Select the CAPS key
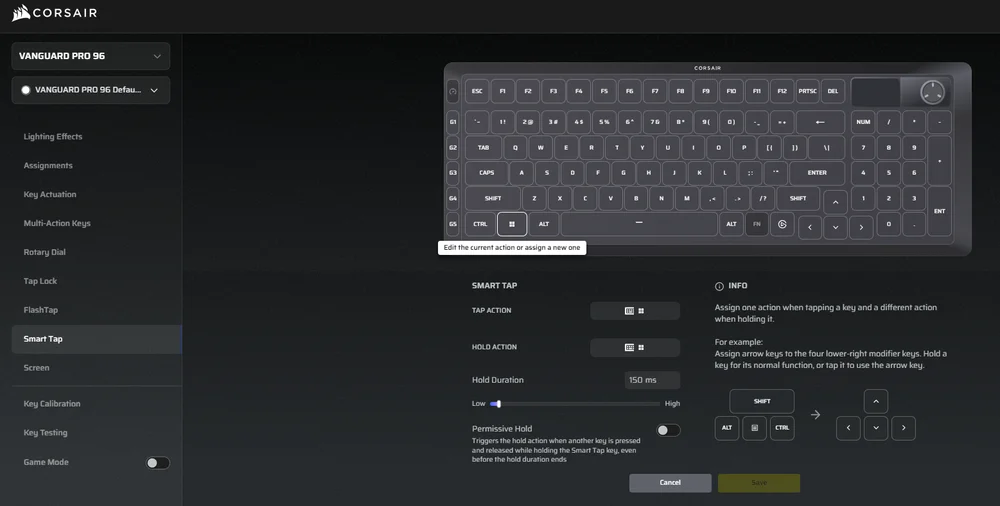 point(487,173)
